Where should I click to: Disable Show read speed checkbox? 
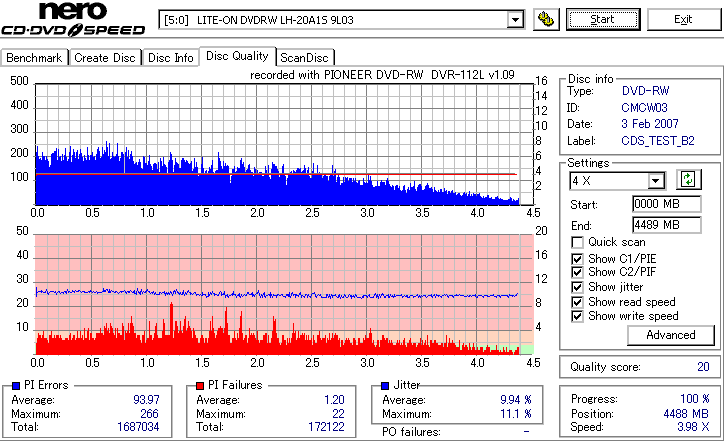(577, 302)
